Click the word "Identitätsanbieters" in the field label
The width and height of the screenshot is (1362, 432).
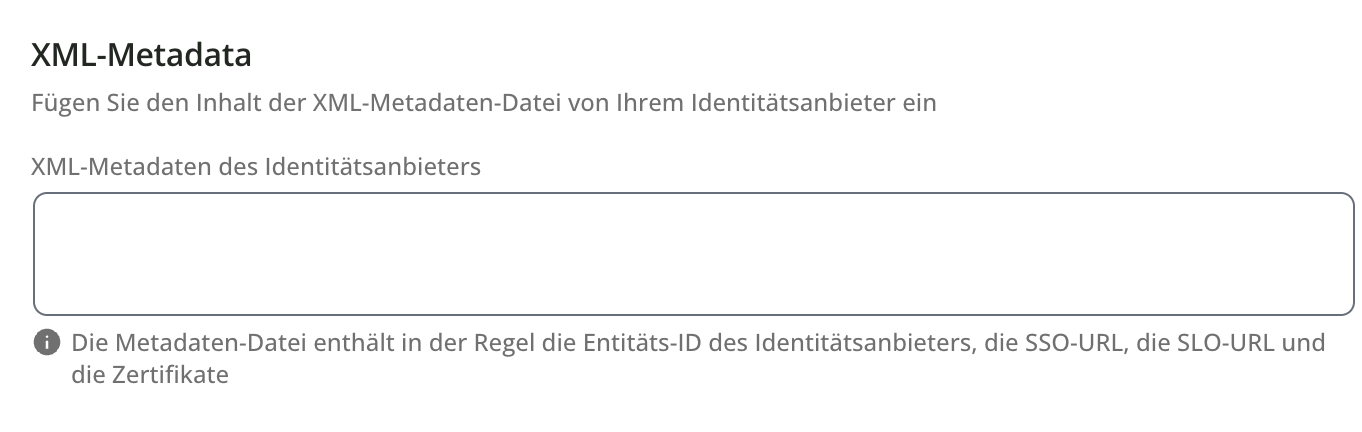click(371, 167)
